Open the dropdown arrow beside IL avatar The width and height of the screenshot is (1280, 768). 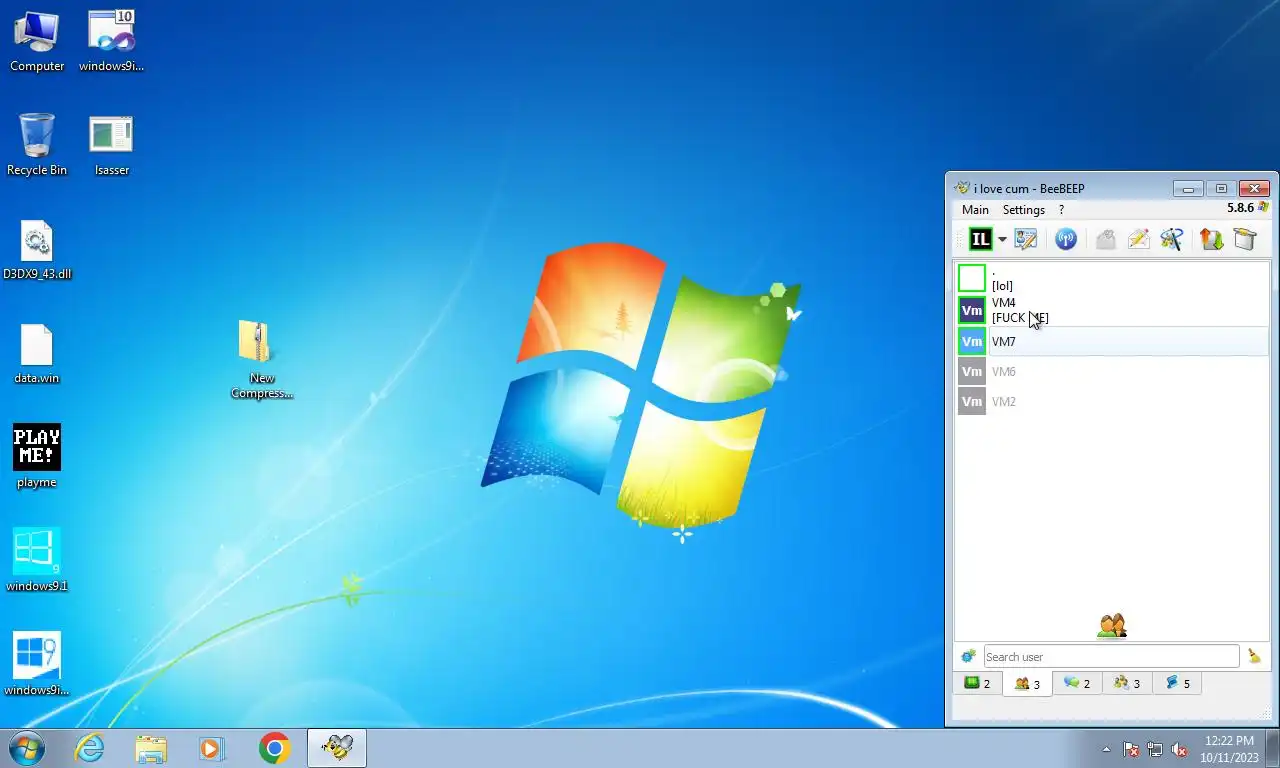(x=1002, y=240)
